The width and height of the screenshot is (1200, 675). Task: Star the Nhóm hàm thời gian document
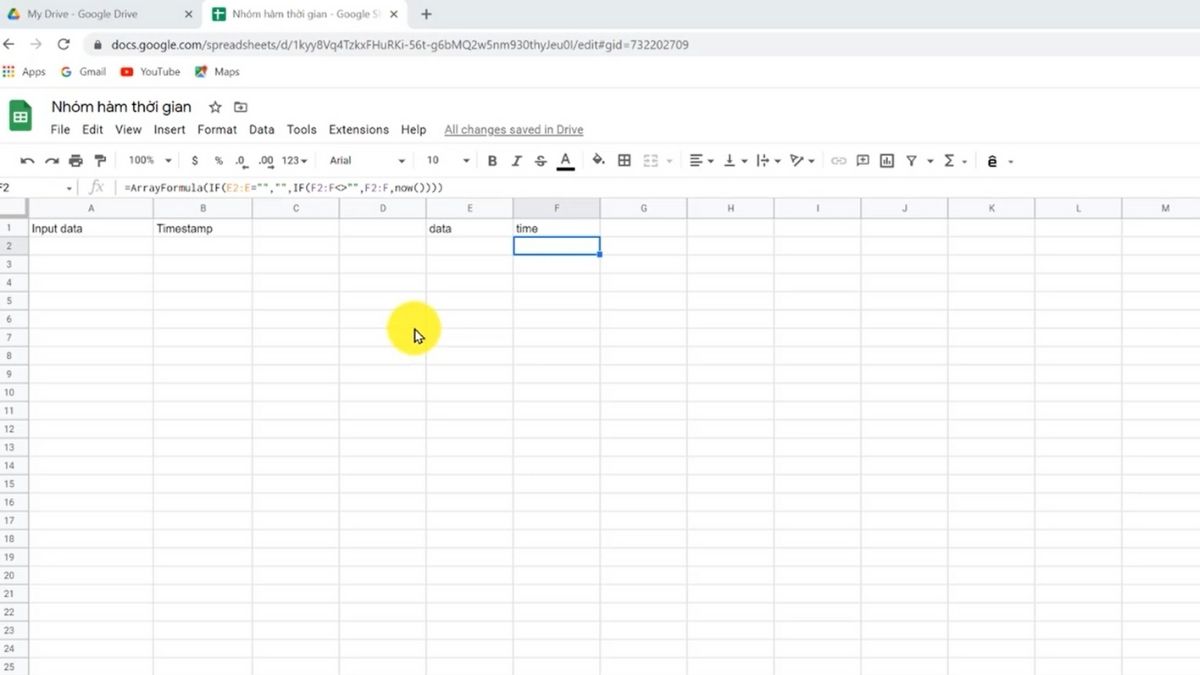tap(215, 107)
